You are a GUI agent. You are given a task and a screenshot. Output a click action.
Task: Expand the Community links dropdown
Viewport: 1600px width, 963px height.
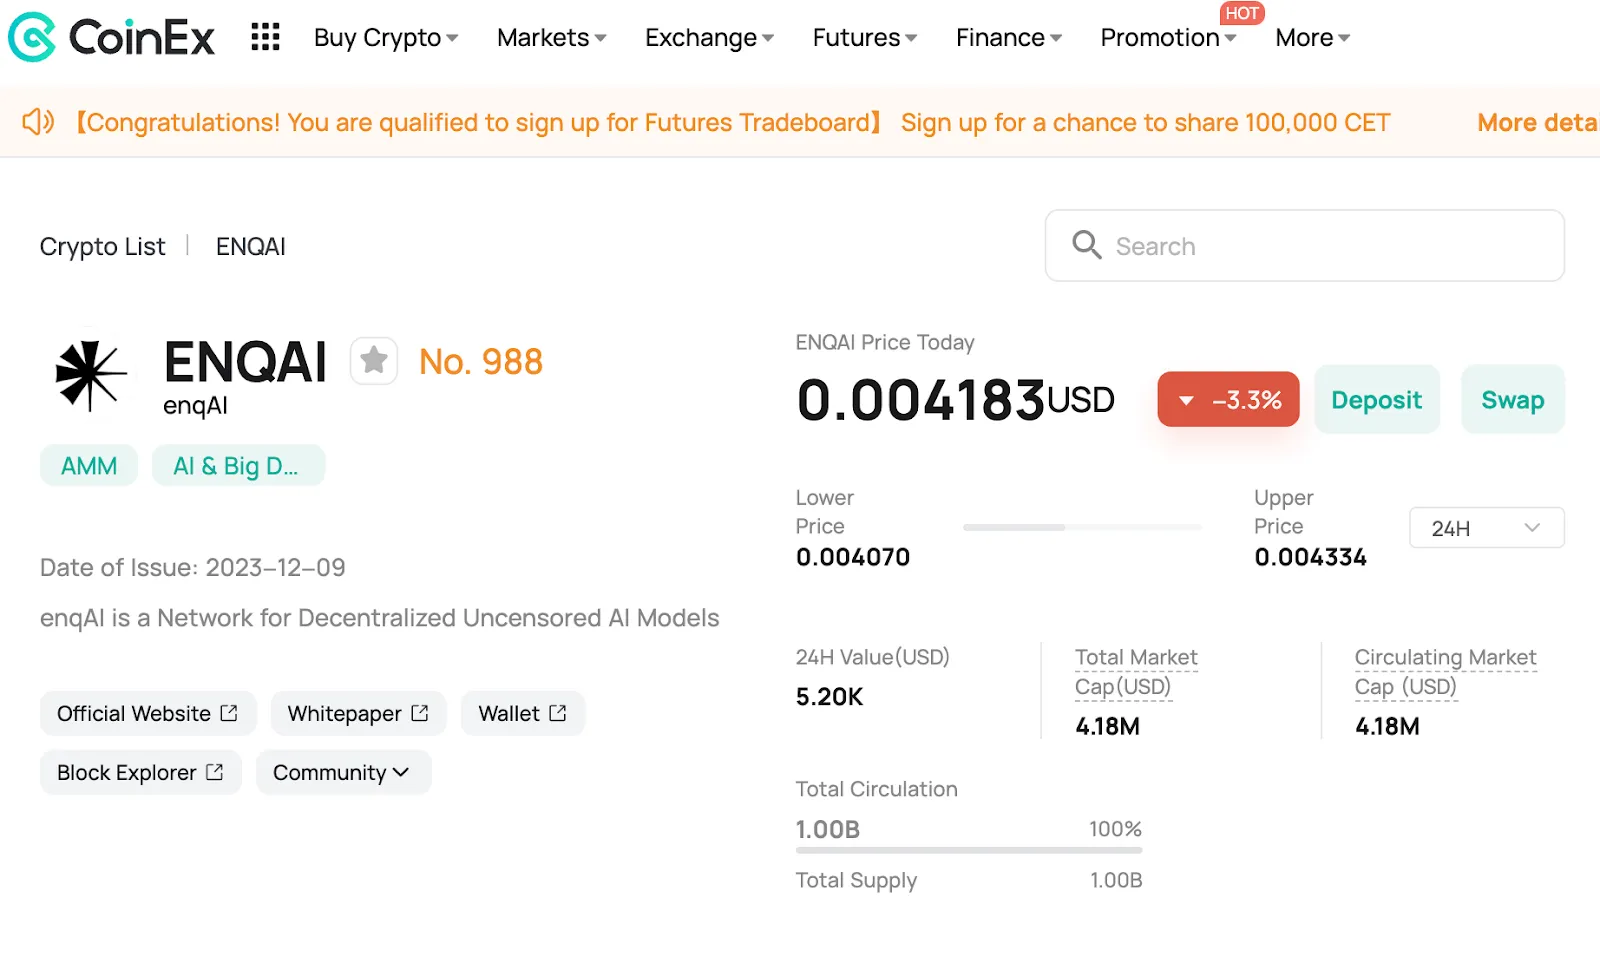click(343, 772)
